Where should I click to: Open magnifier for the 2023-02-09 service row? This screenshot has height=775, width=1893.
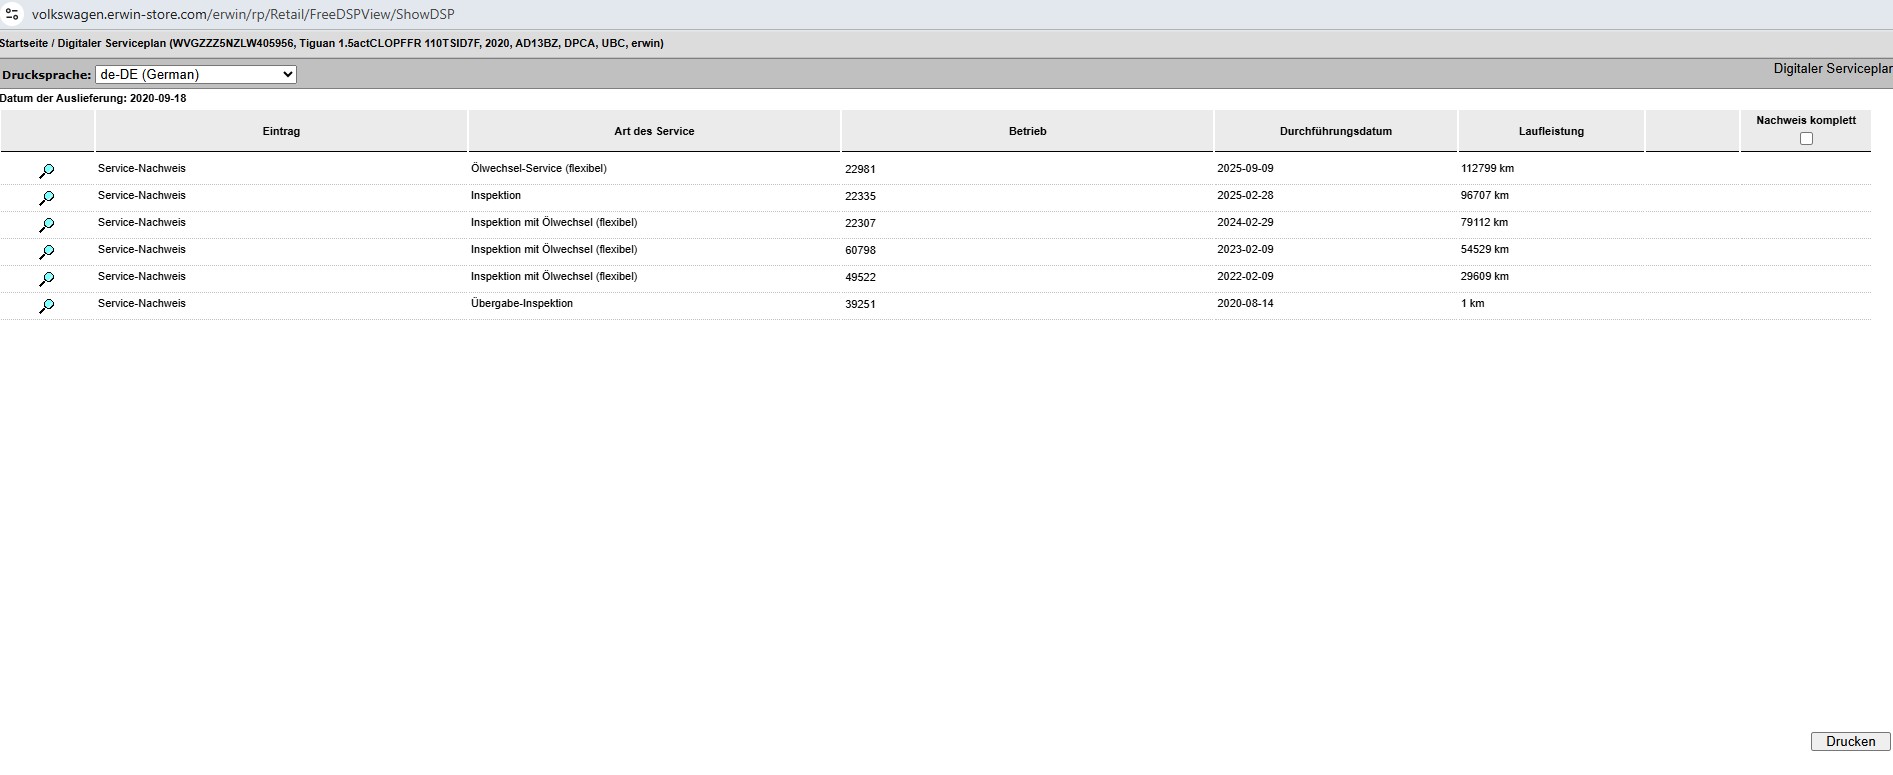tap(46, 252)
